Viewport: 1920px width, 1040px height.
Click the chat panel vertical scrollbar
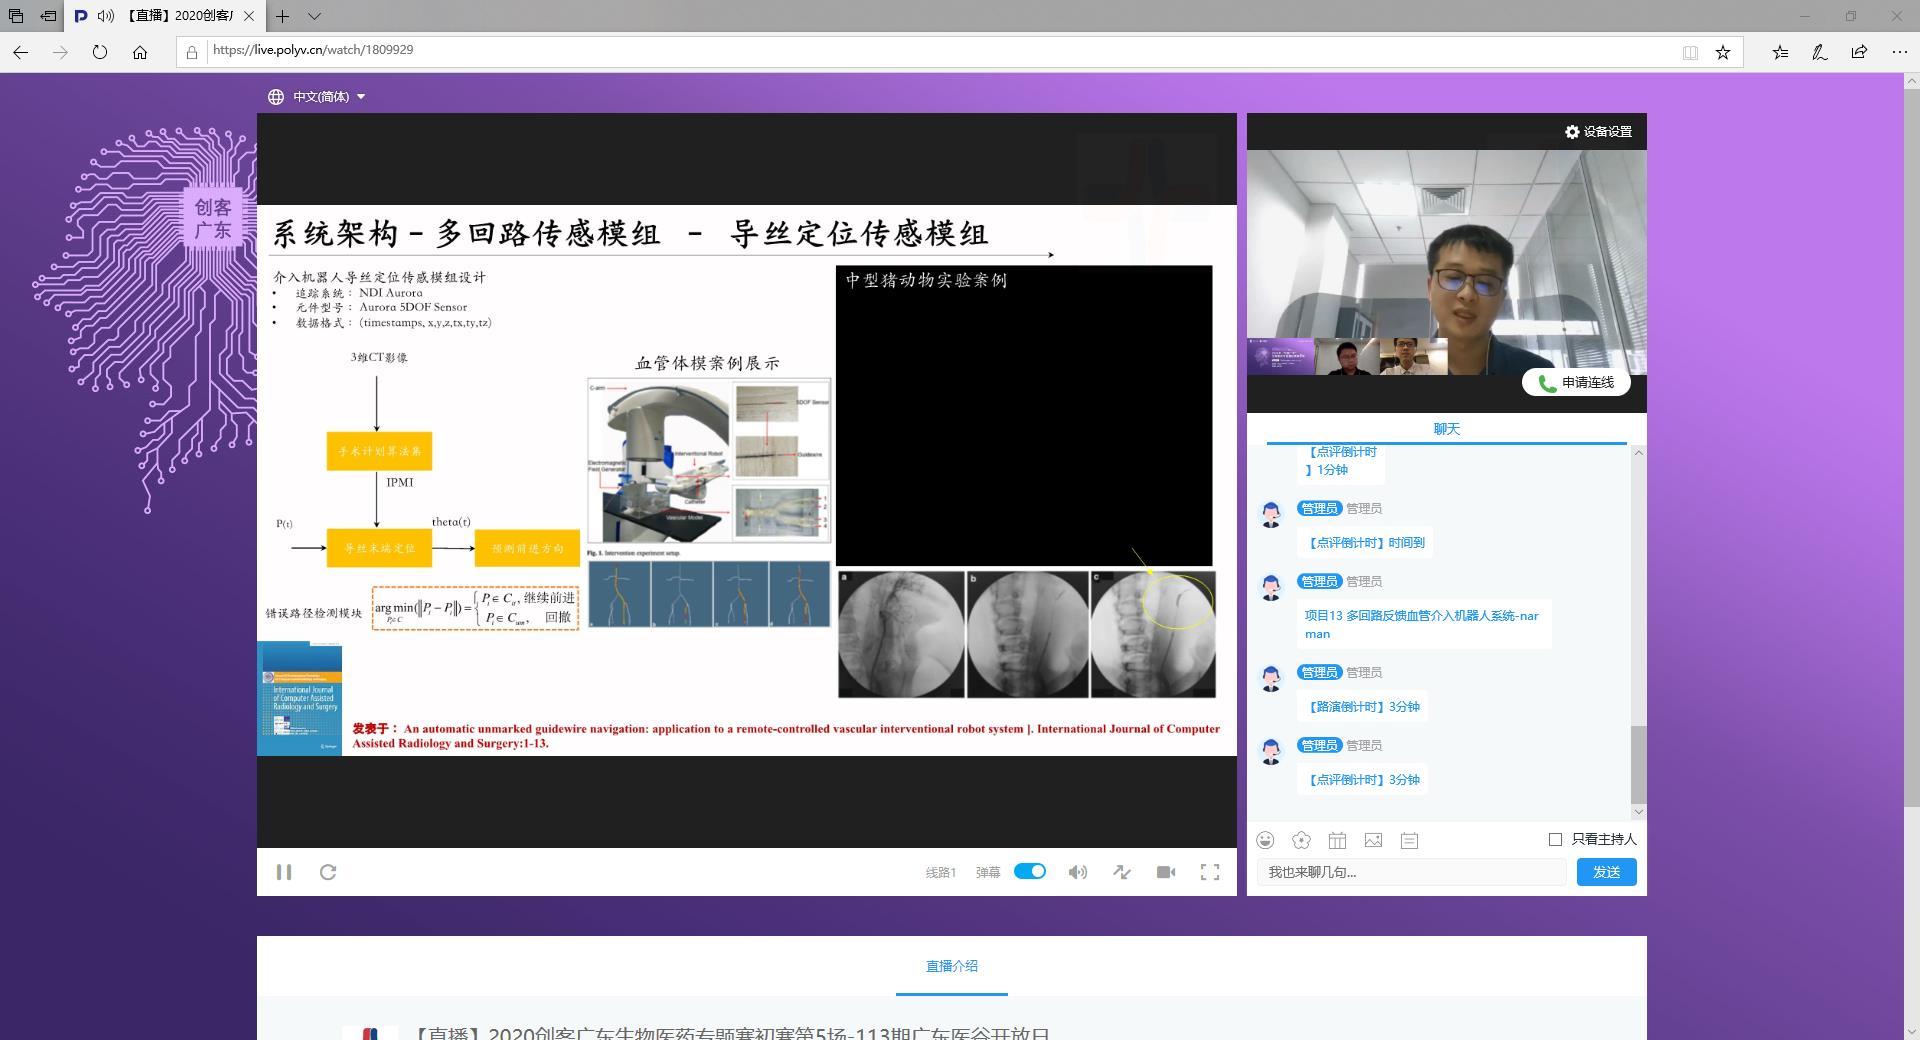point(1637,763)
